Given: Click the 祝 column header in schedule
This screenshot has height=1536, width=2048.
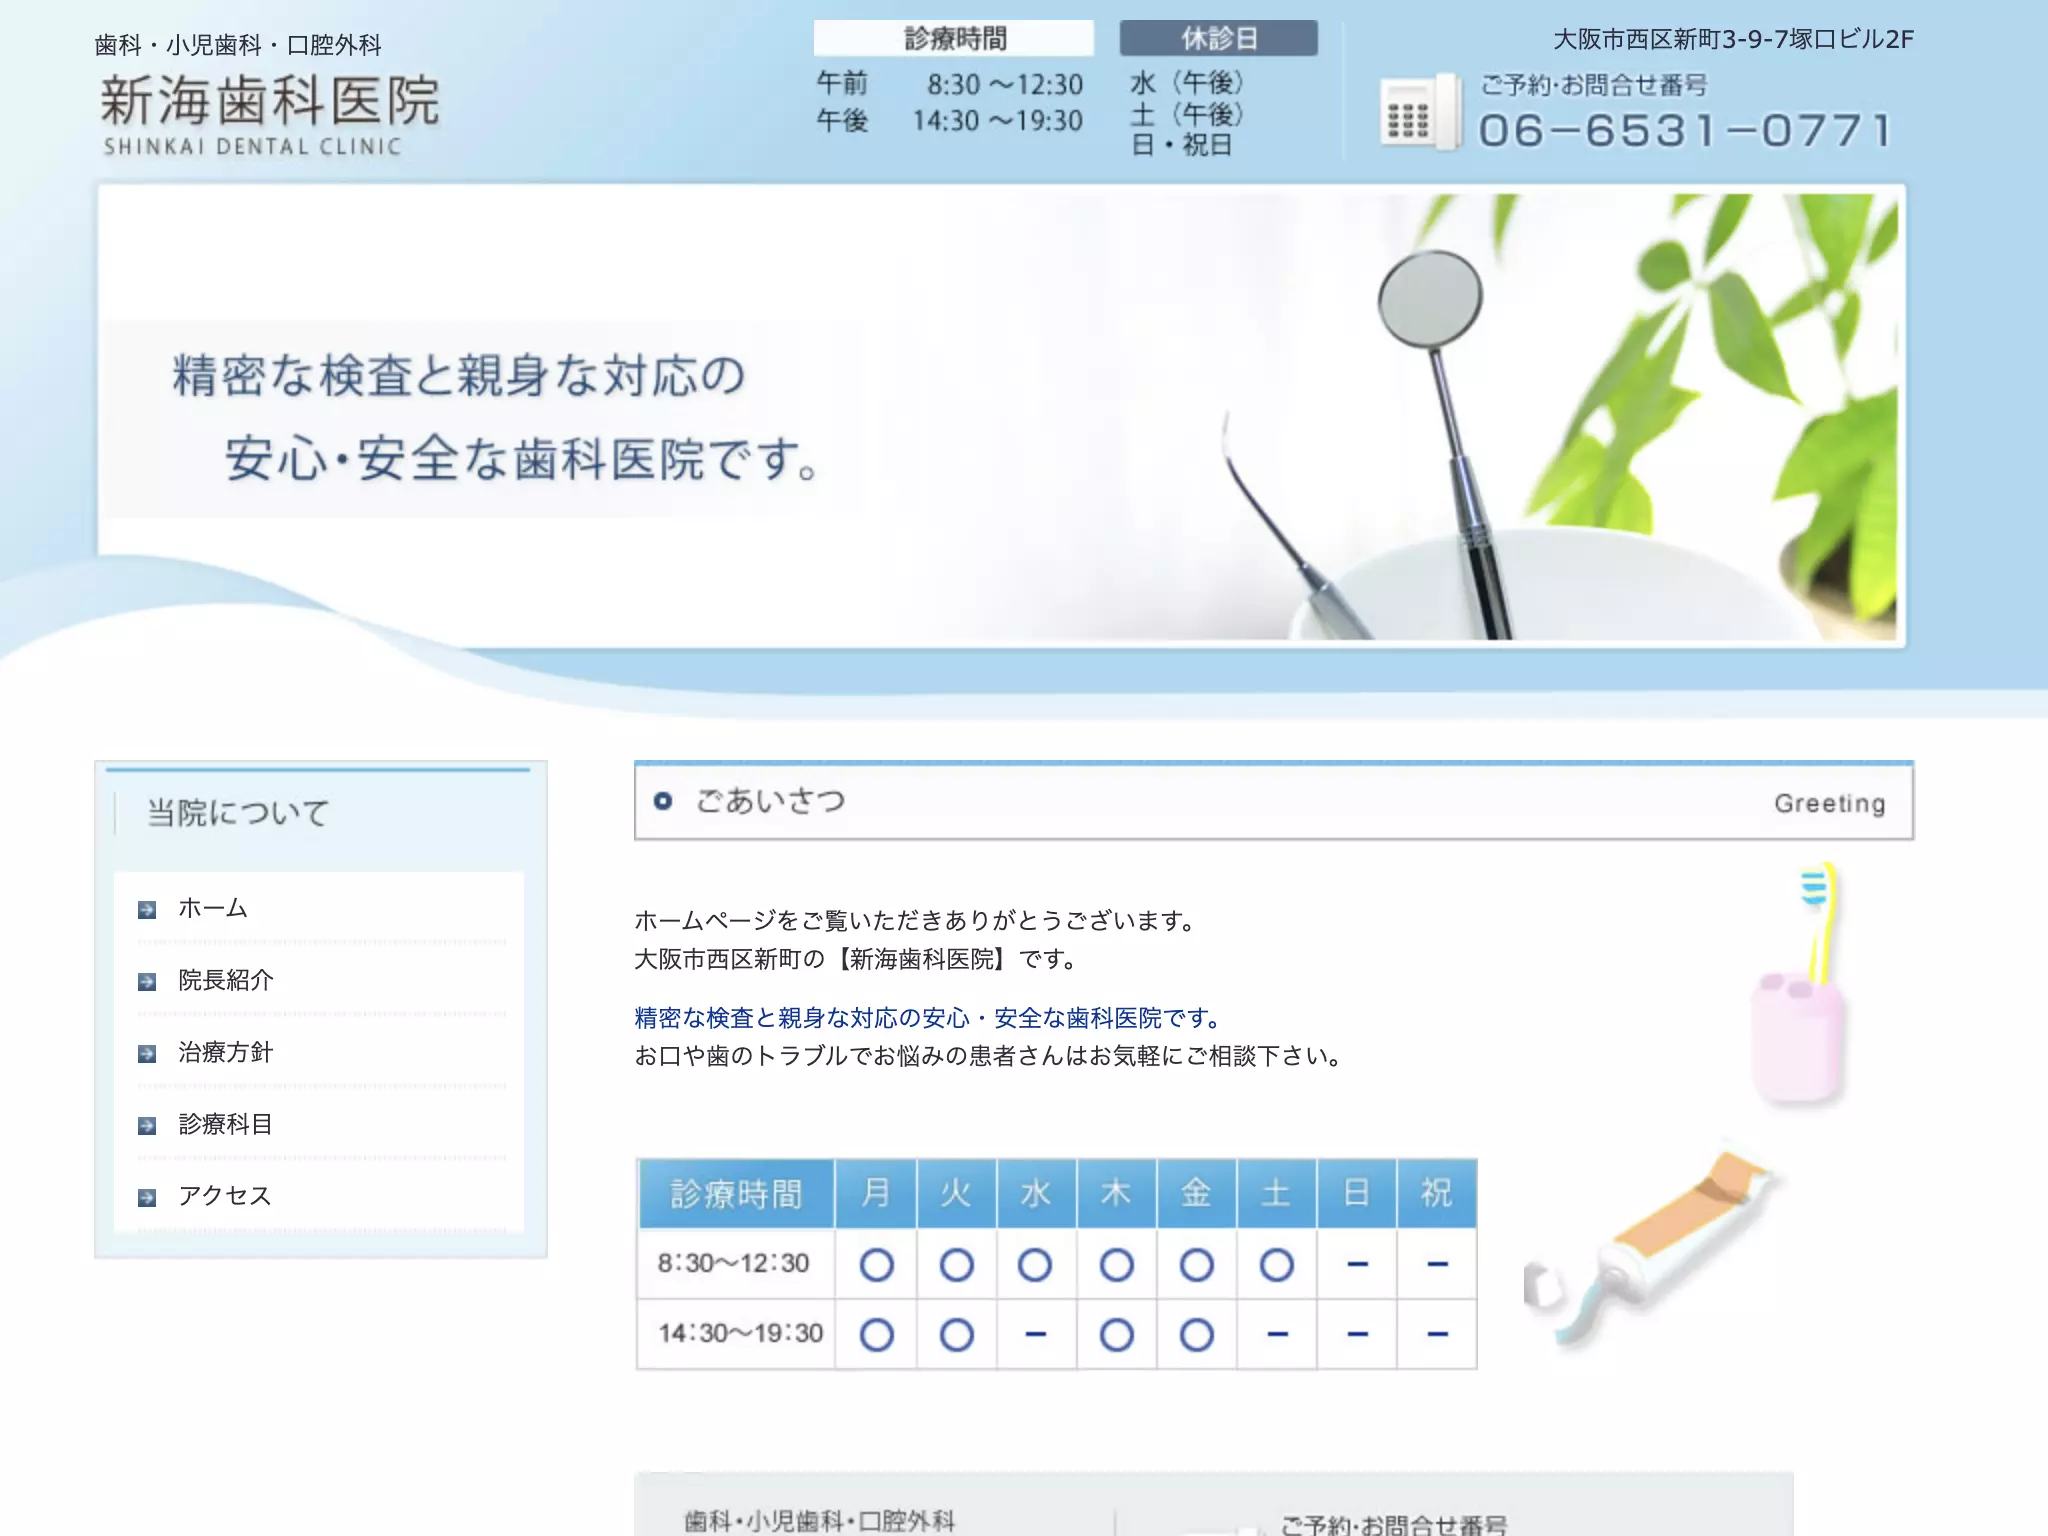Looking at the screenshot, I should [1436, 1193].
